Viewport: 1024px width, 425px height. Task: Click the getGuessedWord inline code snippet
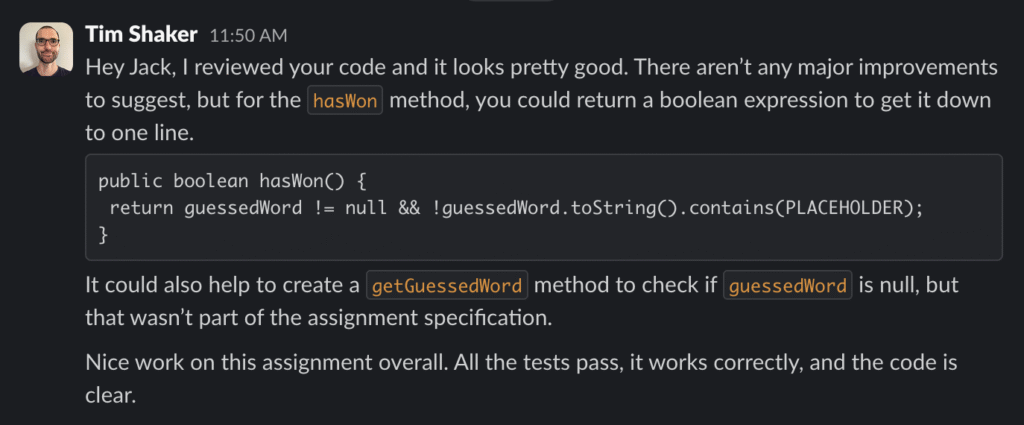pyautogui.click(x=447, y=286)
